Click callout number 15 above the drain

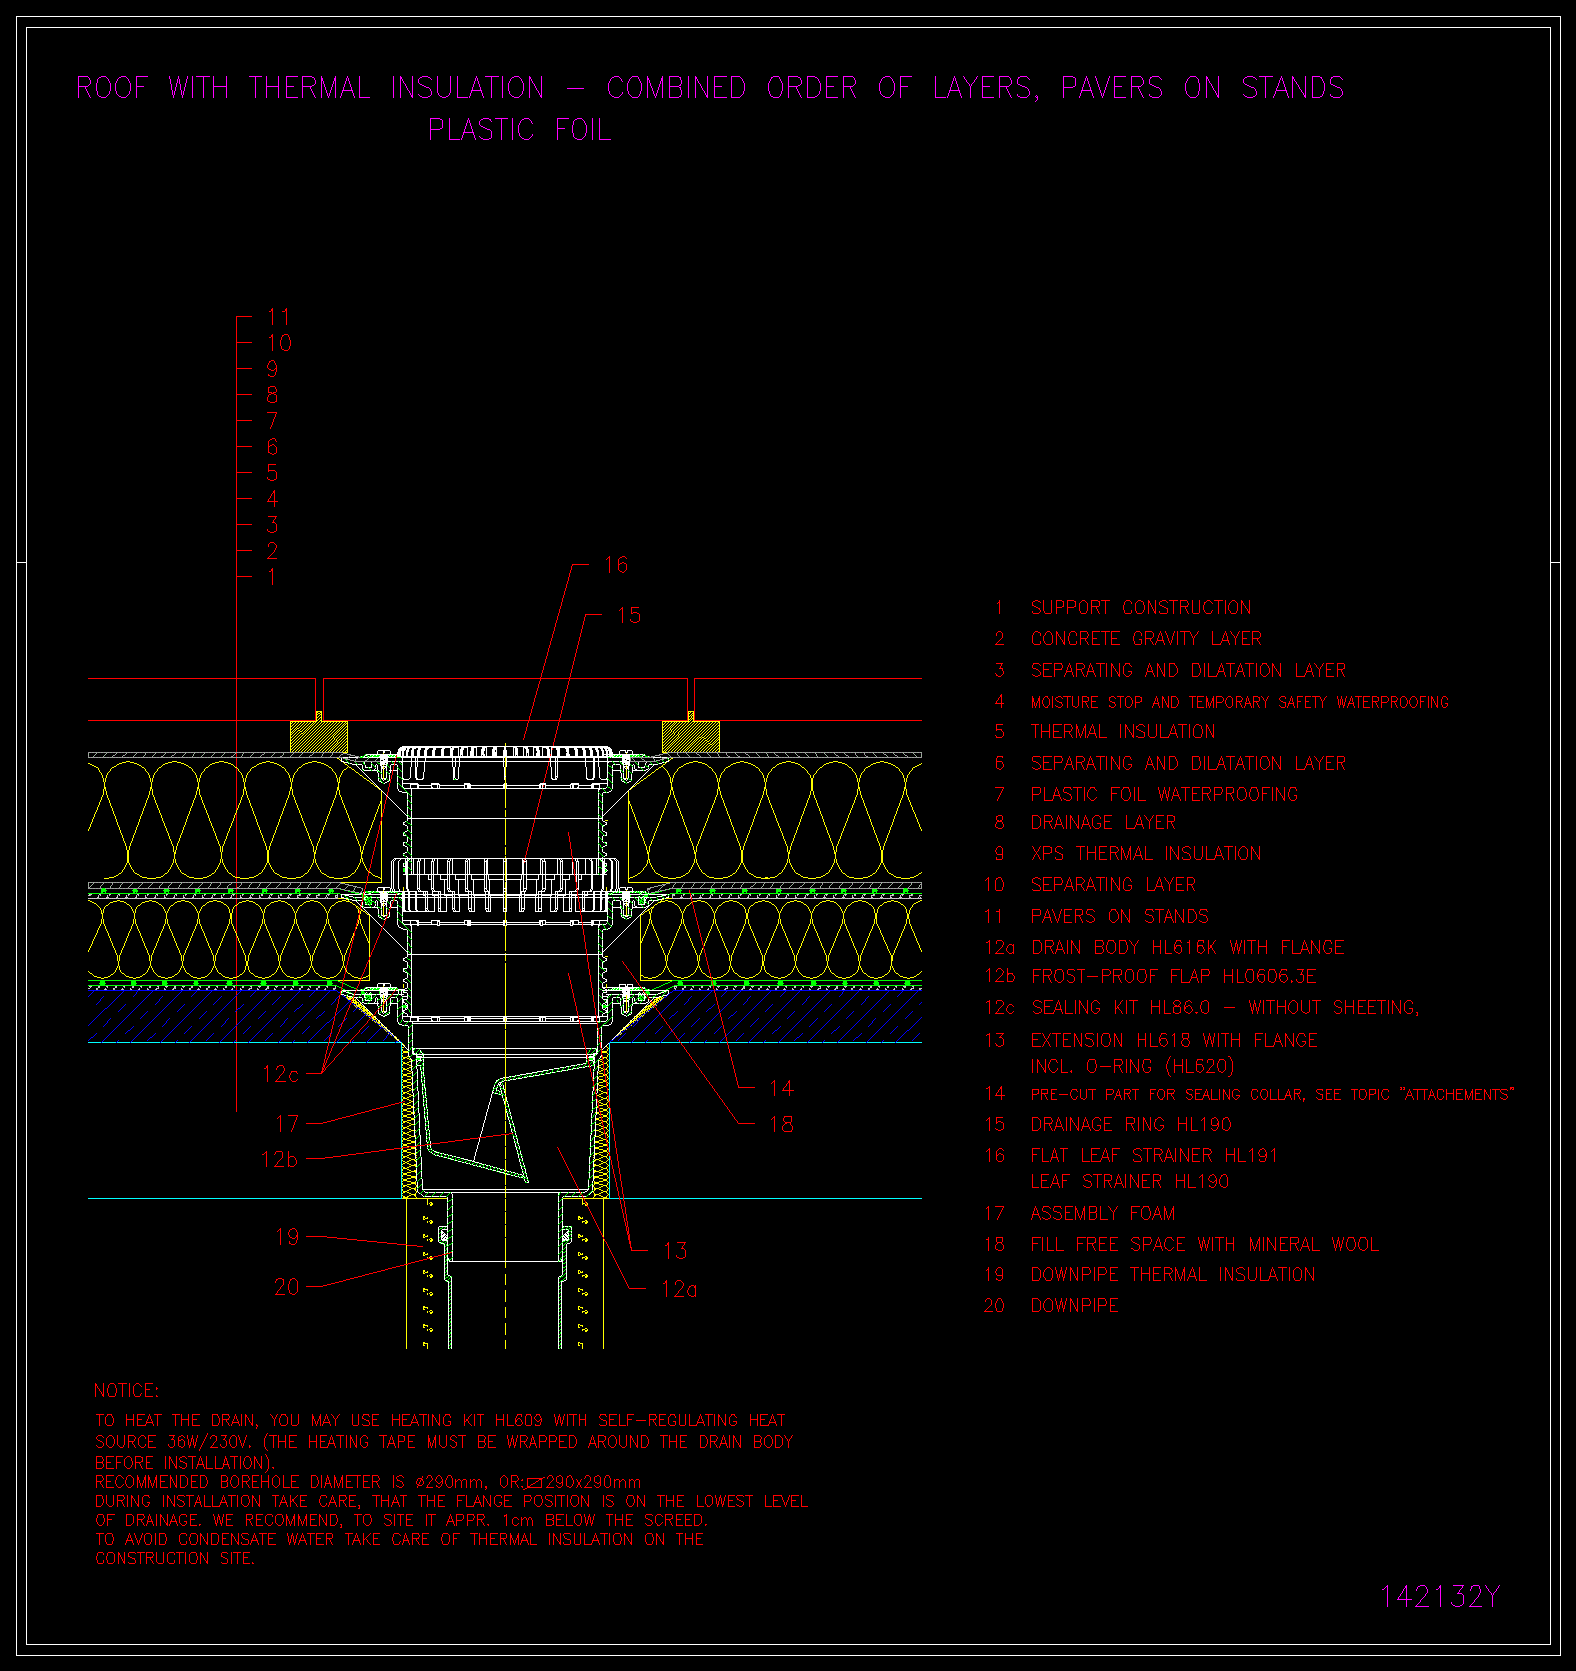tap(629, 616)
